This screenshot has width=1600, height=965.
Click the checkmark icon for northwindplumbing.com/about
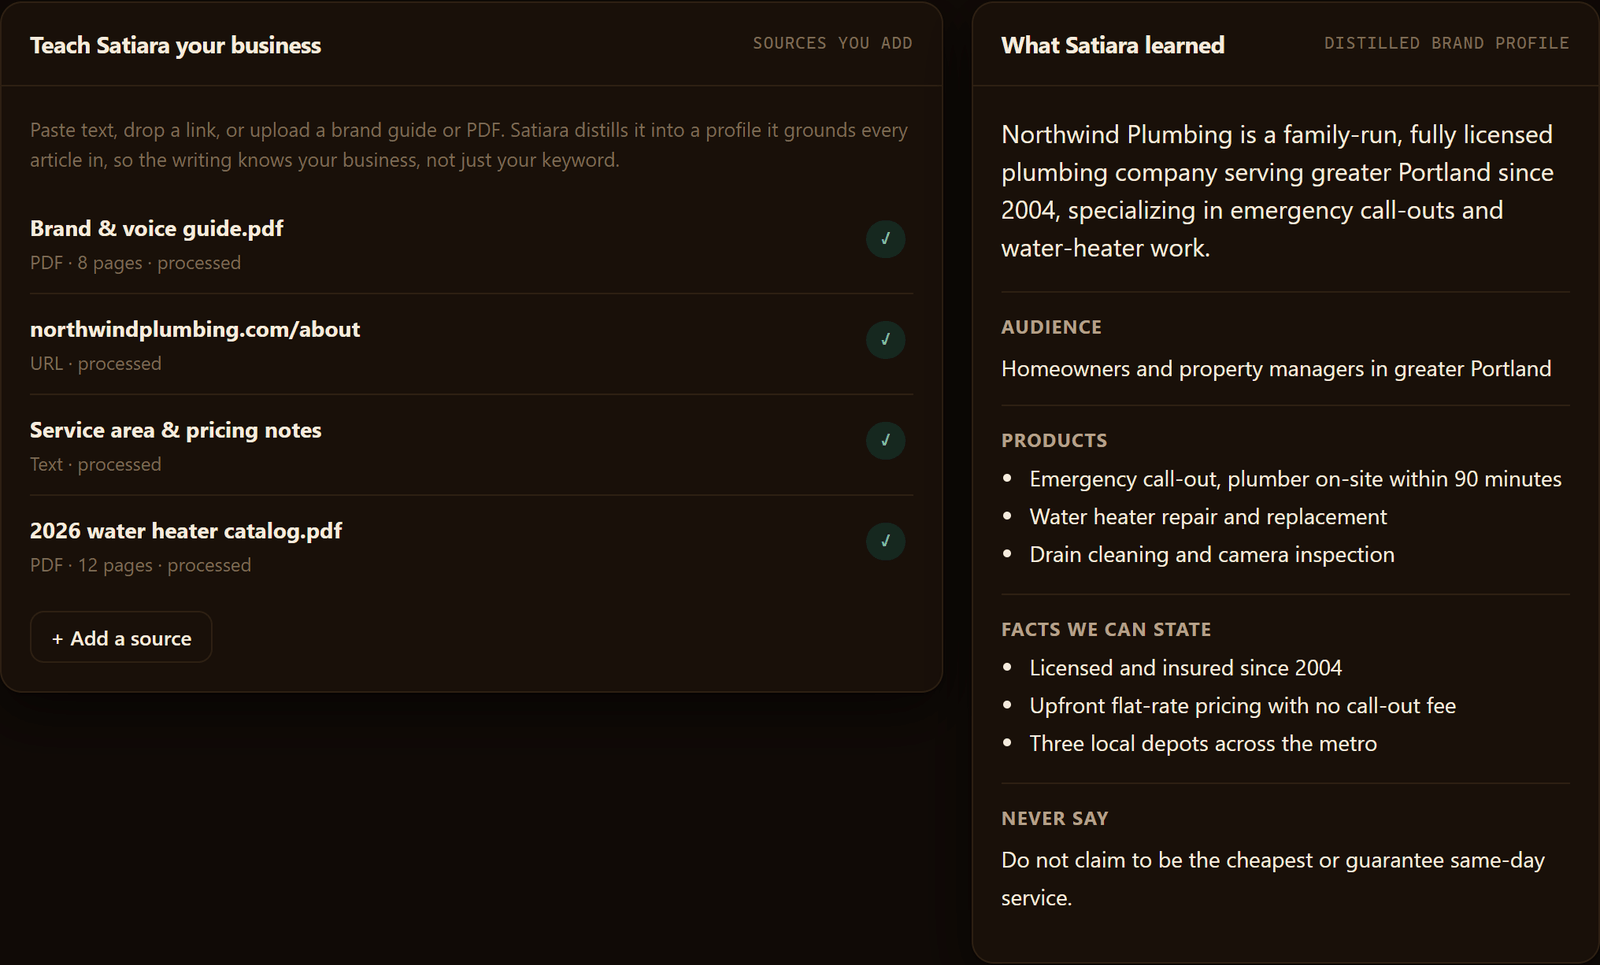click(x=885, y=340)
